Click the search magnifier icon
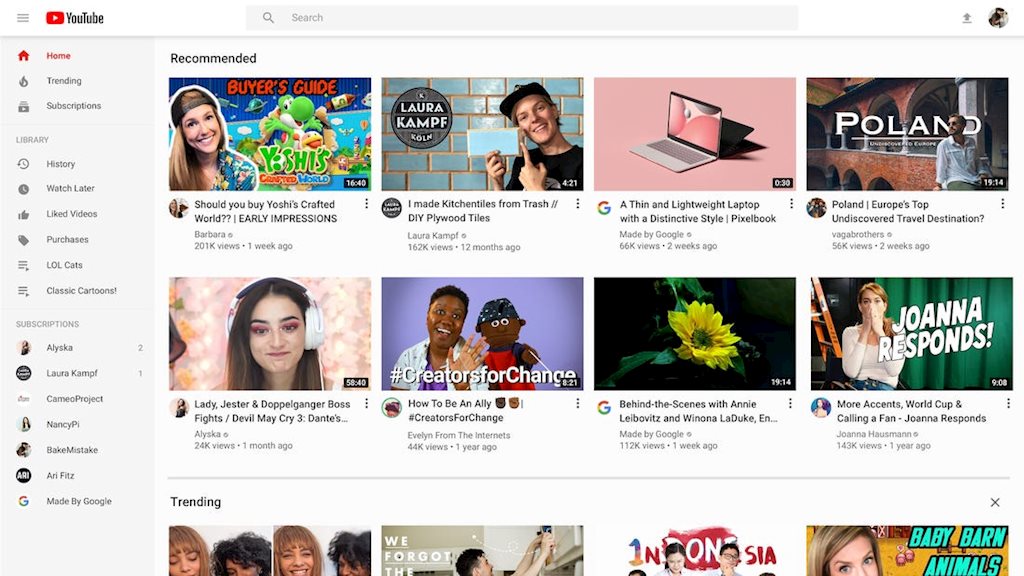Viewport: 1024px width, 576px height. pos(268,18)
